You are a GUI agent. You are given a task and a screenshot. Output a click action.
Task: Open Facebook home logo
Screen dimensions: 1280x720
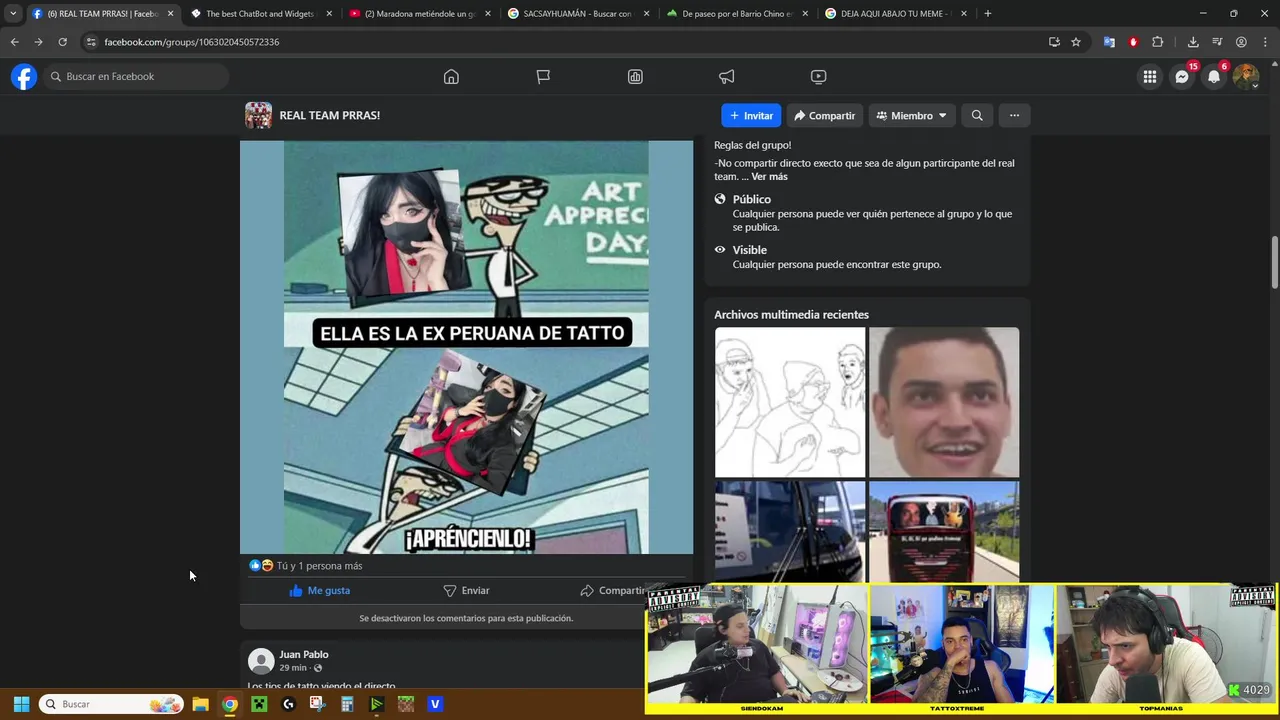[x=24, y=77]
